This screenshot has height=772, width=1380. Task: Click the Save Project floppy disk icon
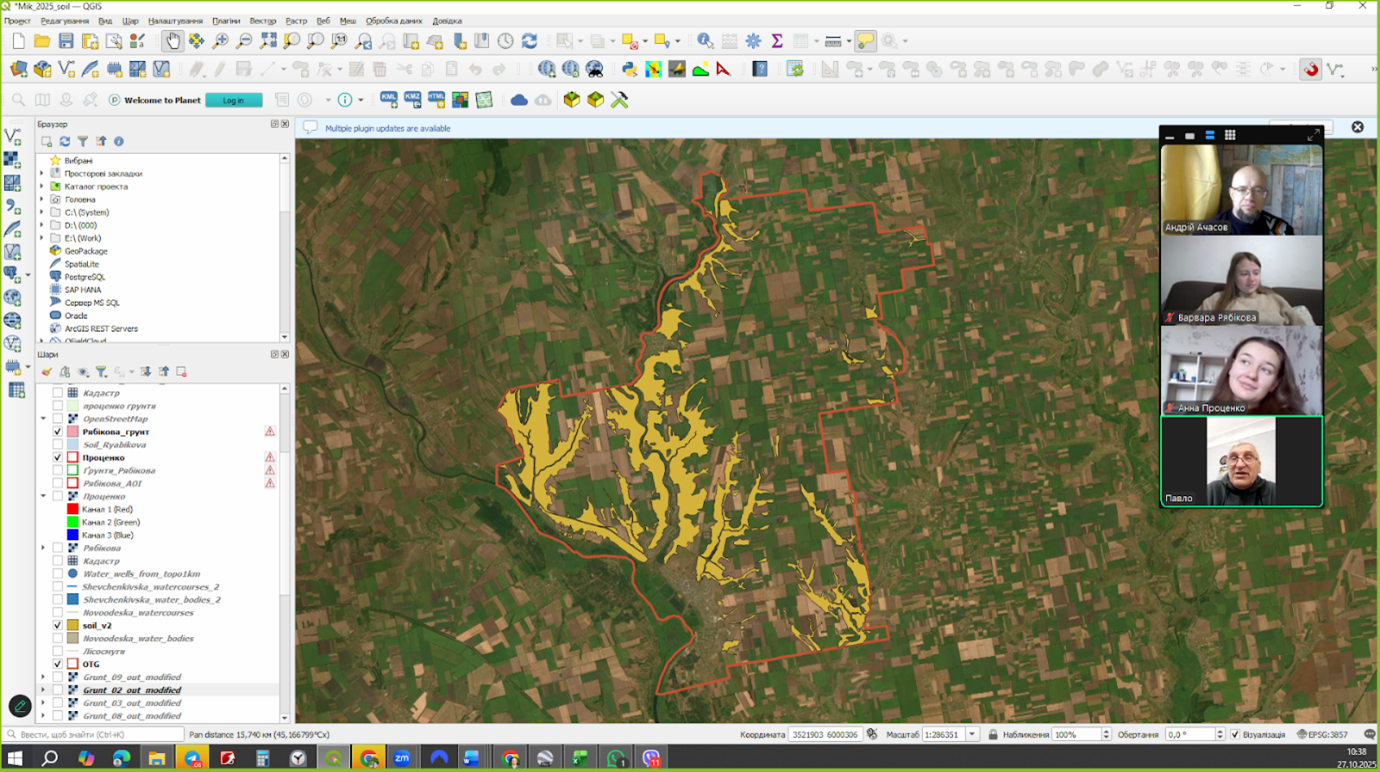[66, 41]
